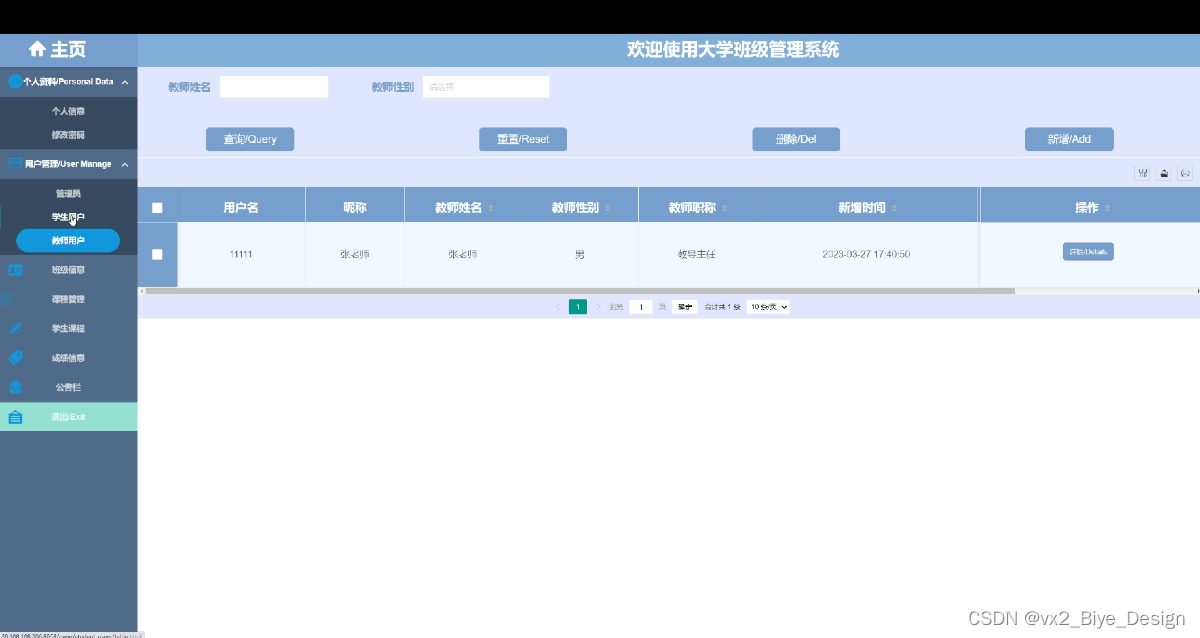Click the 删除/Del button
The height and width of the screenshot is (638, 1200).
click(x=796, y=139)
